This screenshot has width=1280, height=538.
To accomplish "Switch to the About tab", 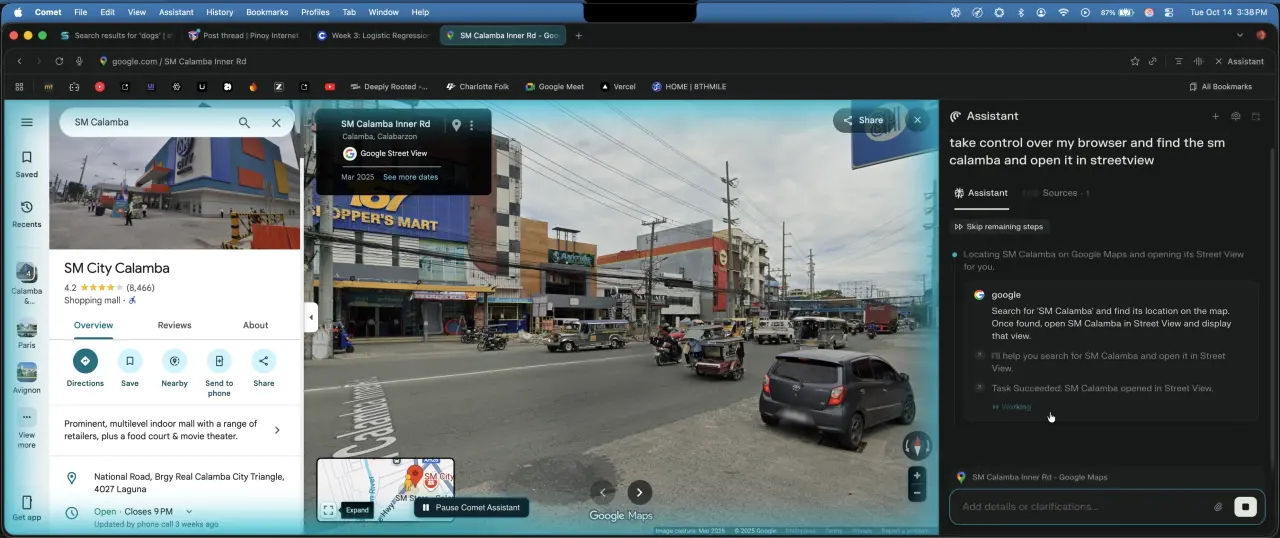I will (x=256, y=325).
